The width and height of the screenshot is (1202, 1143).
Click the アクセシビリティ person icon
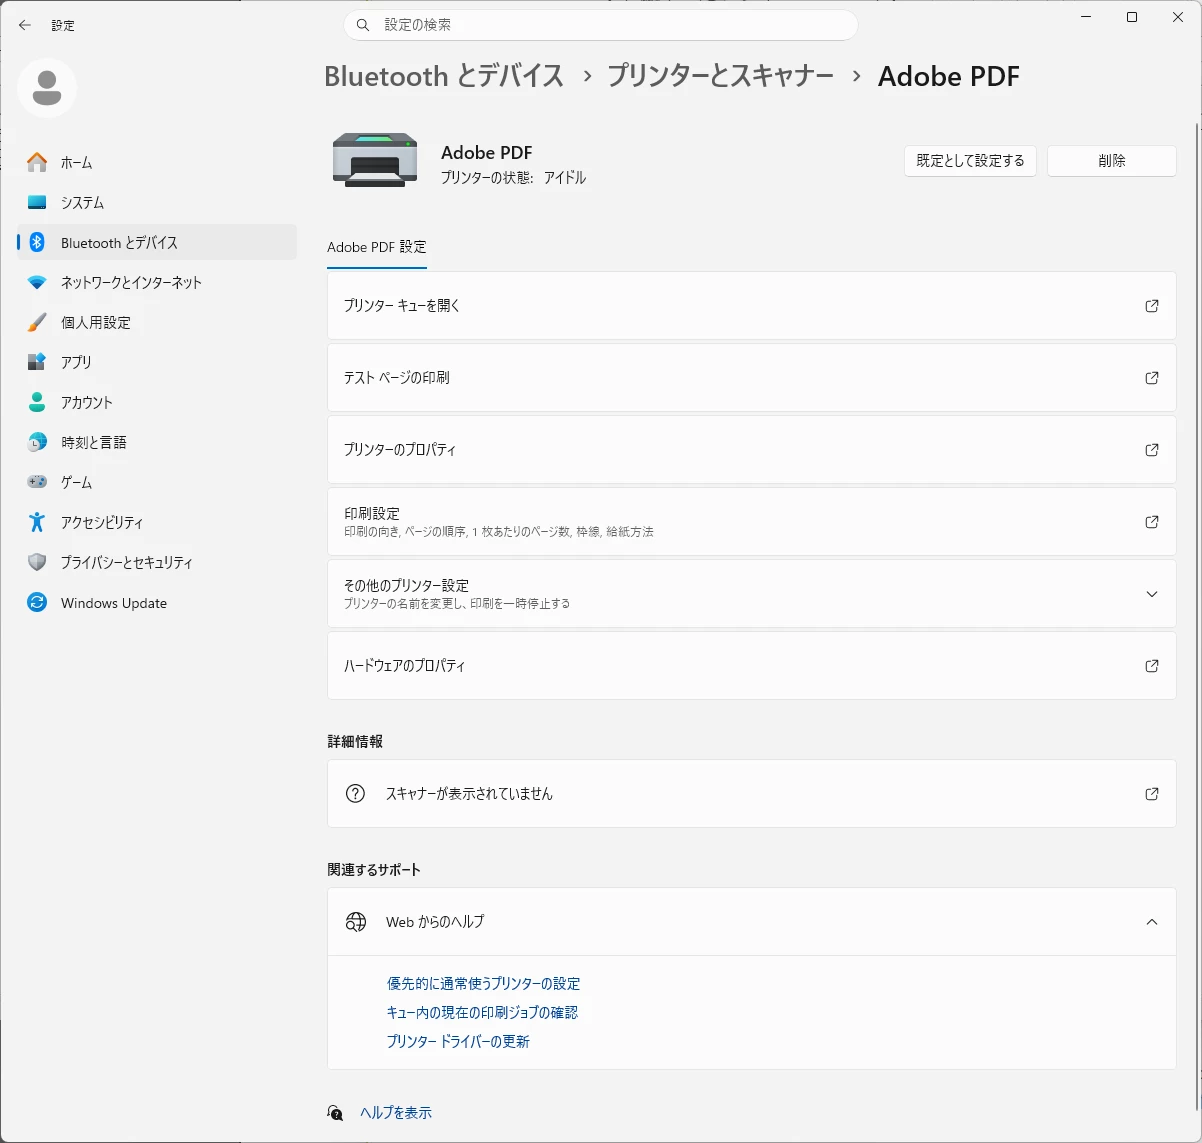37,522
